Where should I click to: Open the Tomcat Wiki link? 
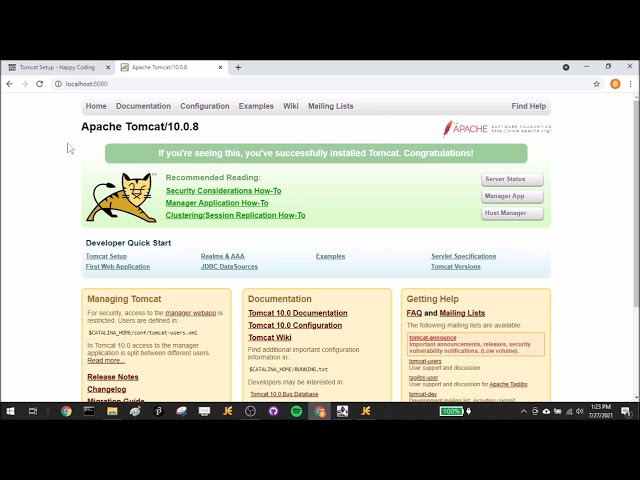[269, 338]
